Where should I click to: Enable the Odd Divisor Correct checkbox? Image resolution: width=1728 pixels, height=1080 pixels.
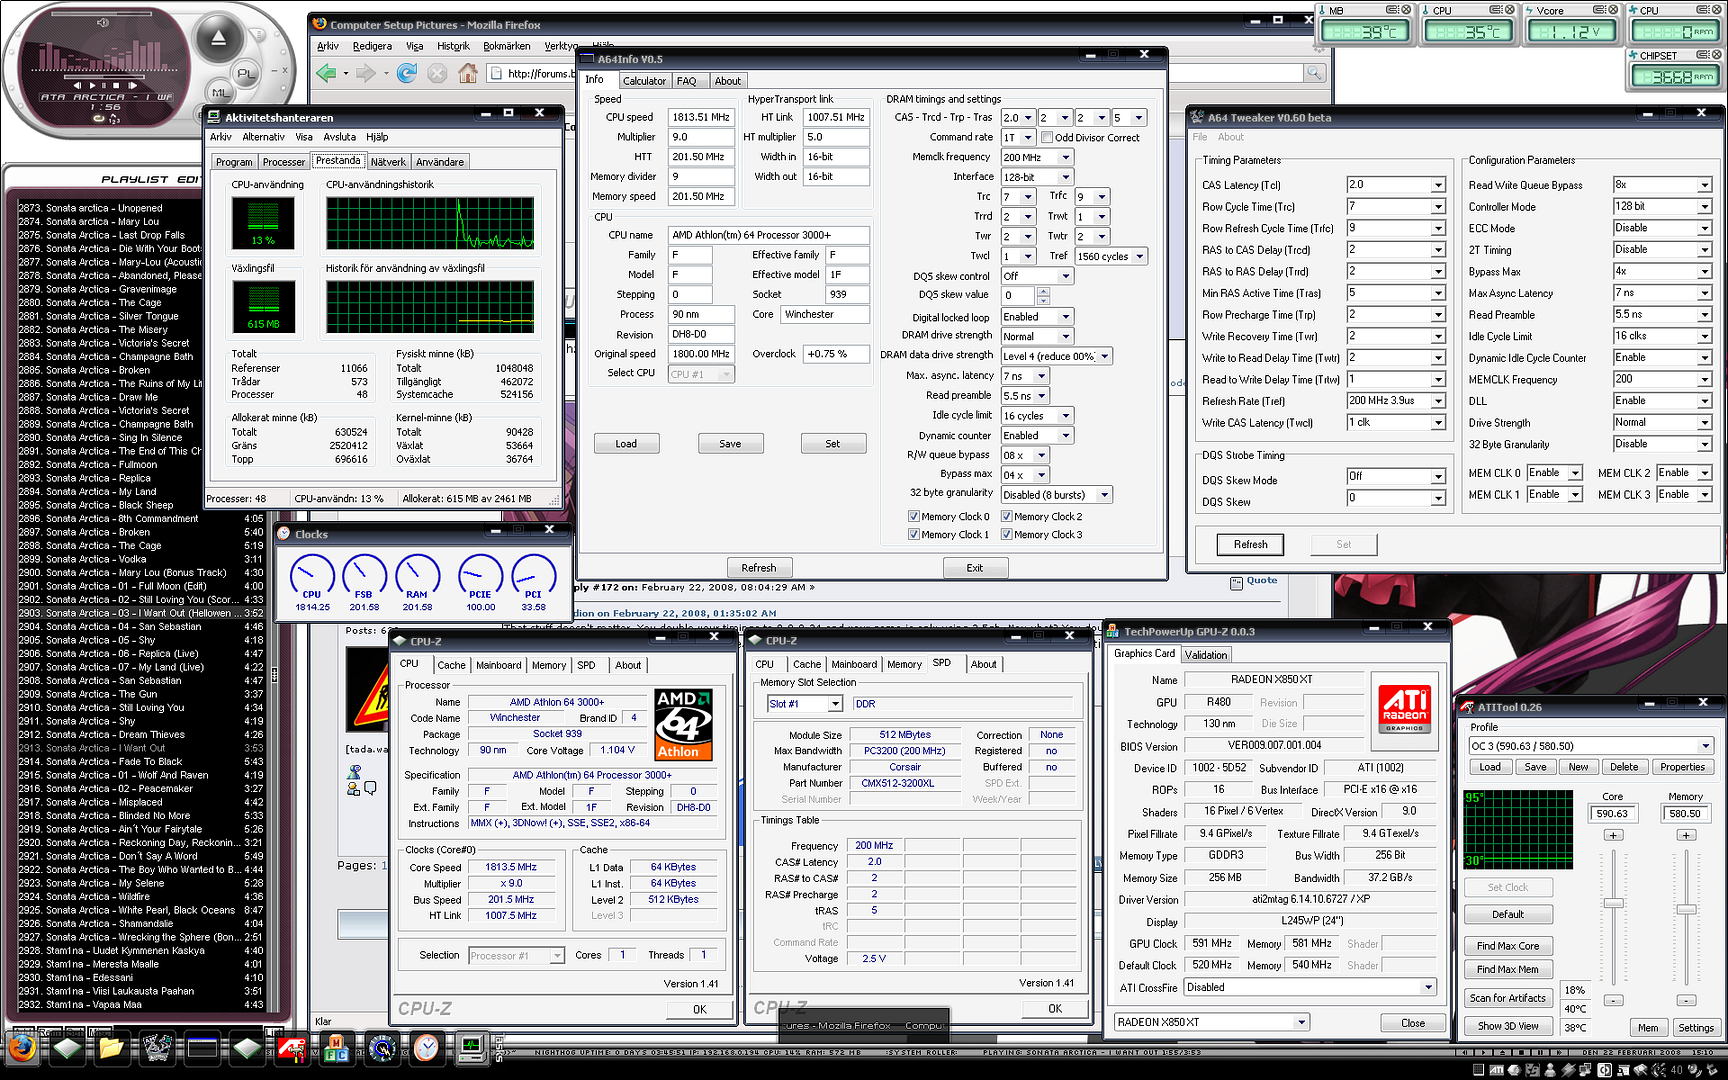(1047, 138)
